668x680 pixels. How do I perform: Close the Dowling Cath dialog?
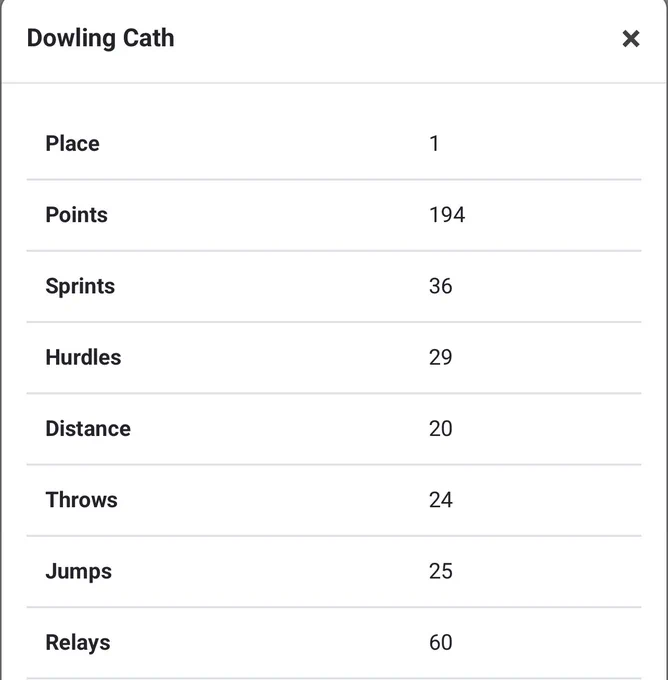tap(631, 39)
